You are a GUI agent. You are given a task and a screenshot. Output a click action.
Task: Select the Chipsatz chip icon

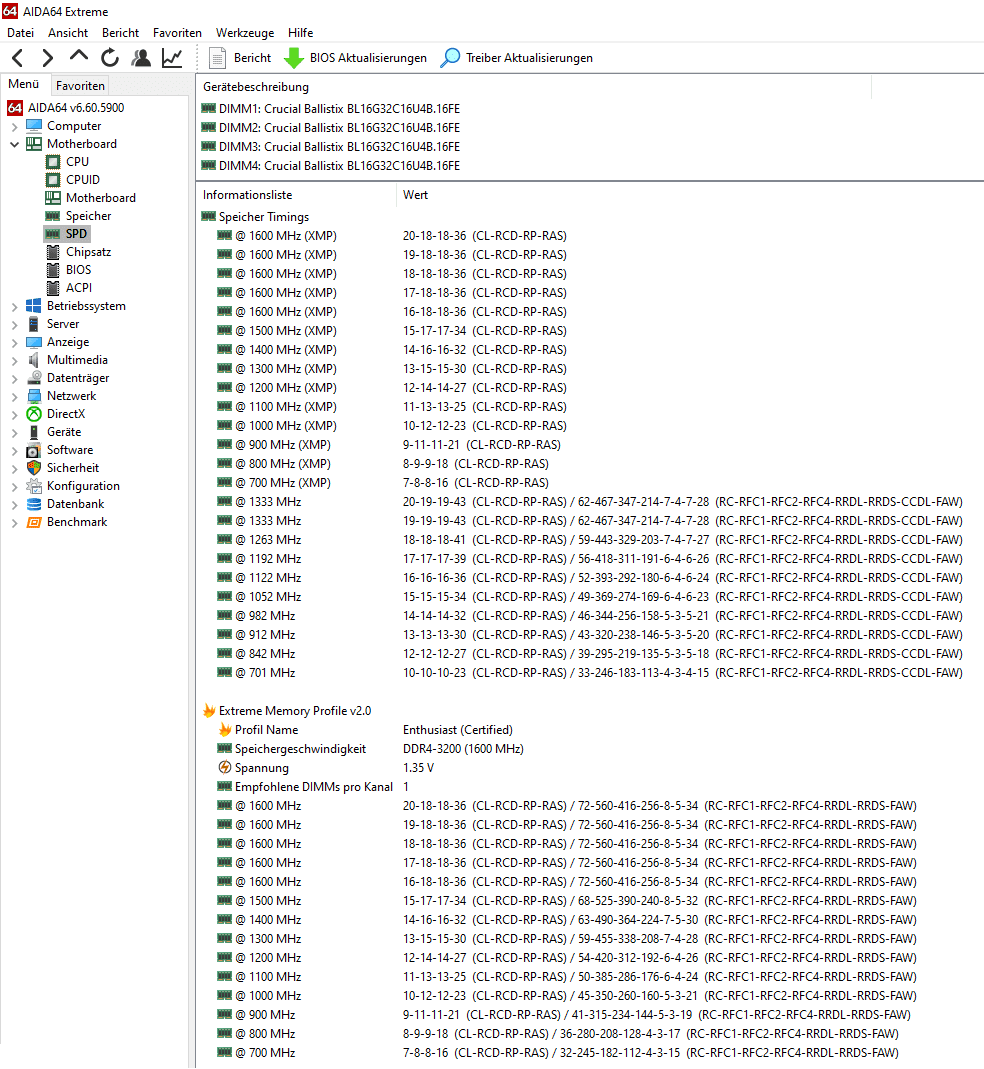(x=53, y=252)
